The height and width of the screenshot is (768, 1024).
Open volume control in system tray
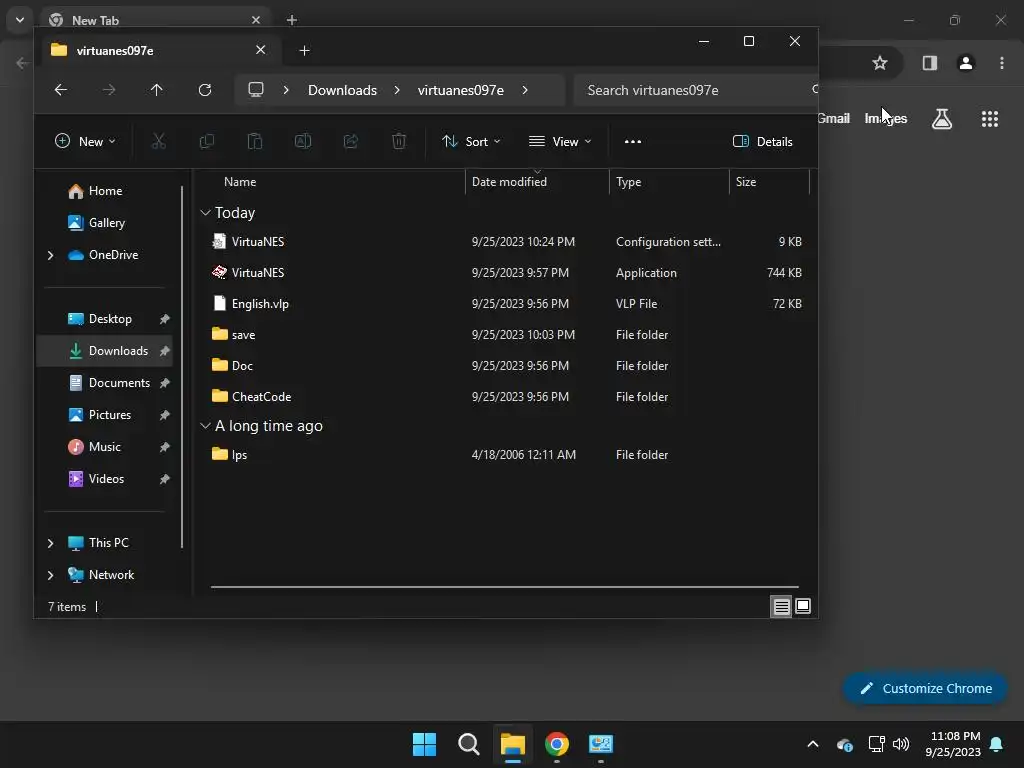pyautogui.click(x=901, y=744)
